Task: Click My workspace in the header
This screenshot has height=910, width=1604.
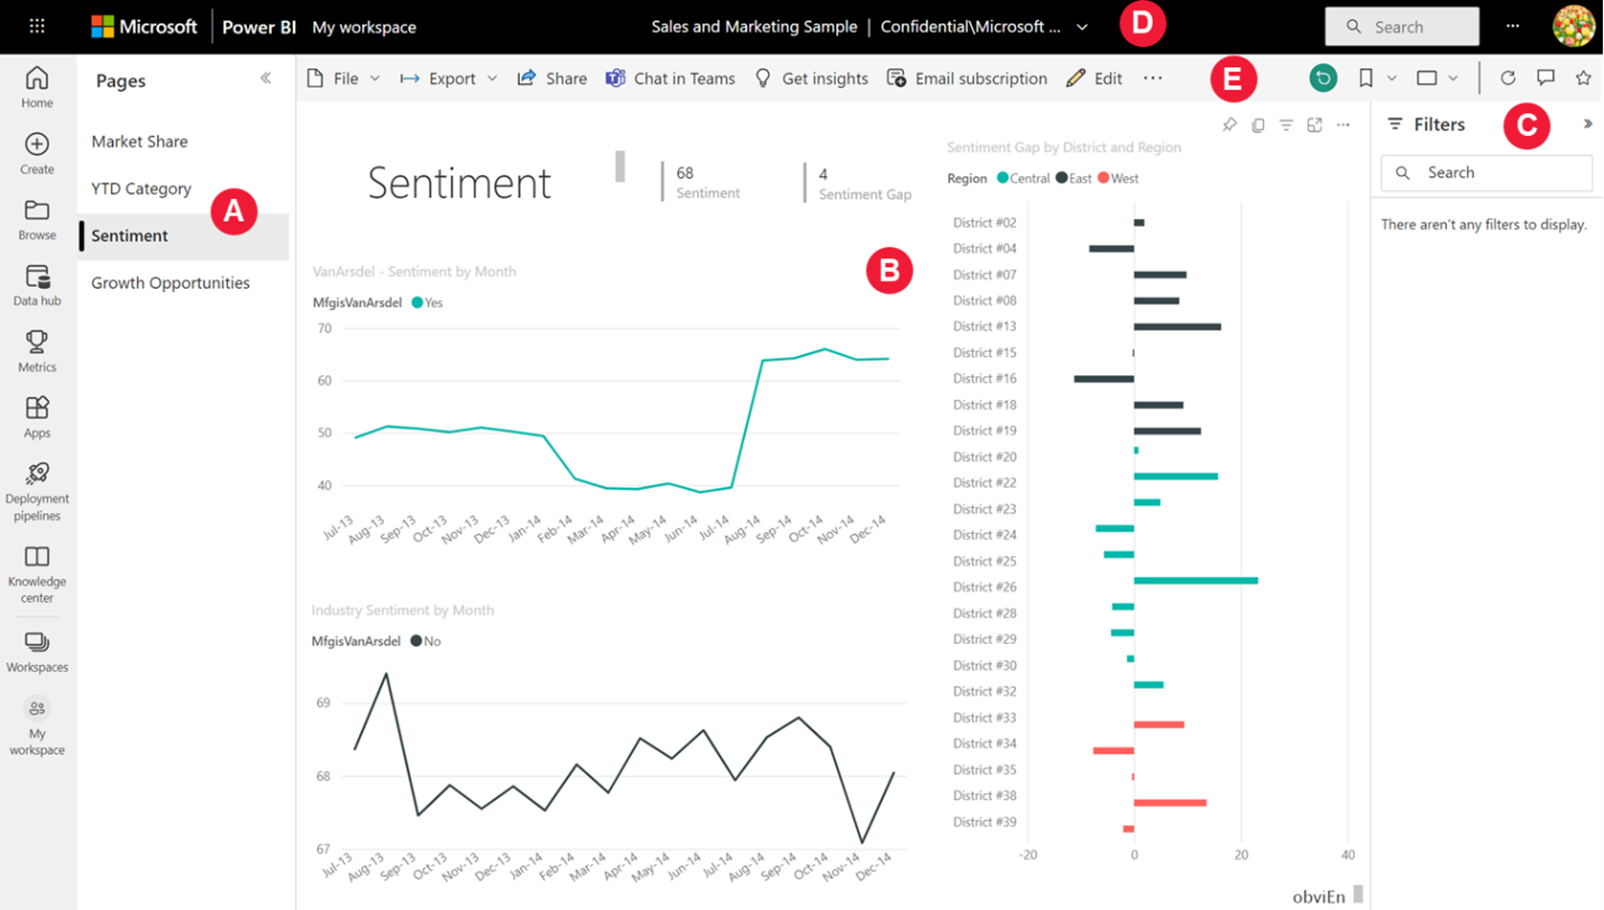Action: point(364,27)
